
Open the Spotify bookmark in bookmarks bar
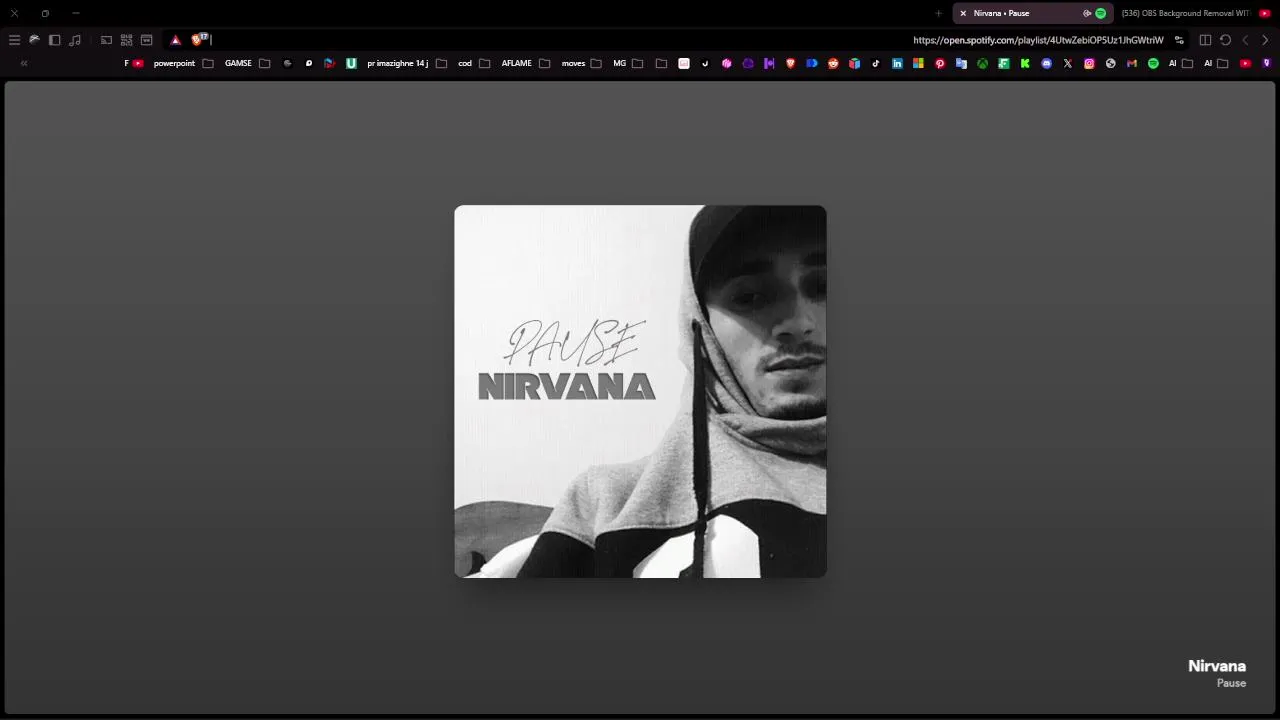(x=1153, y=63)
